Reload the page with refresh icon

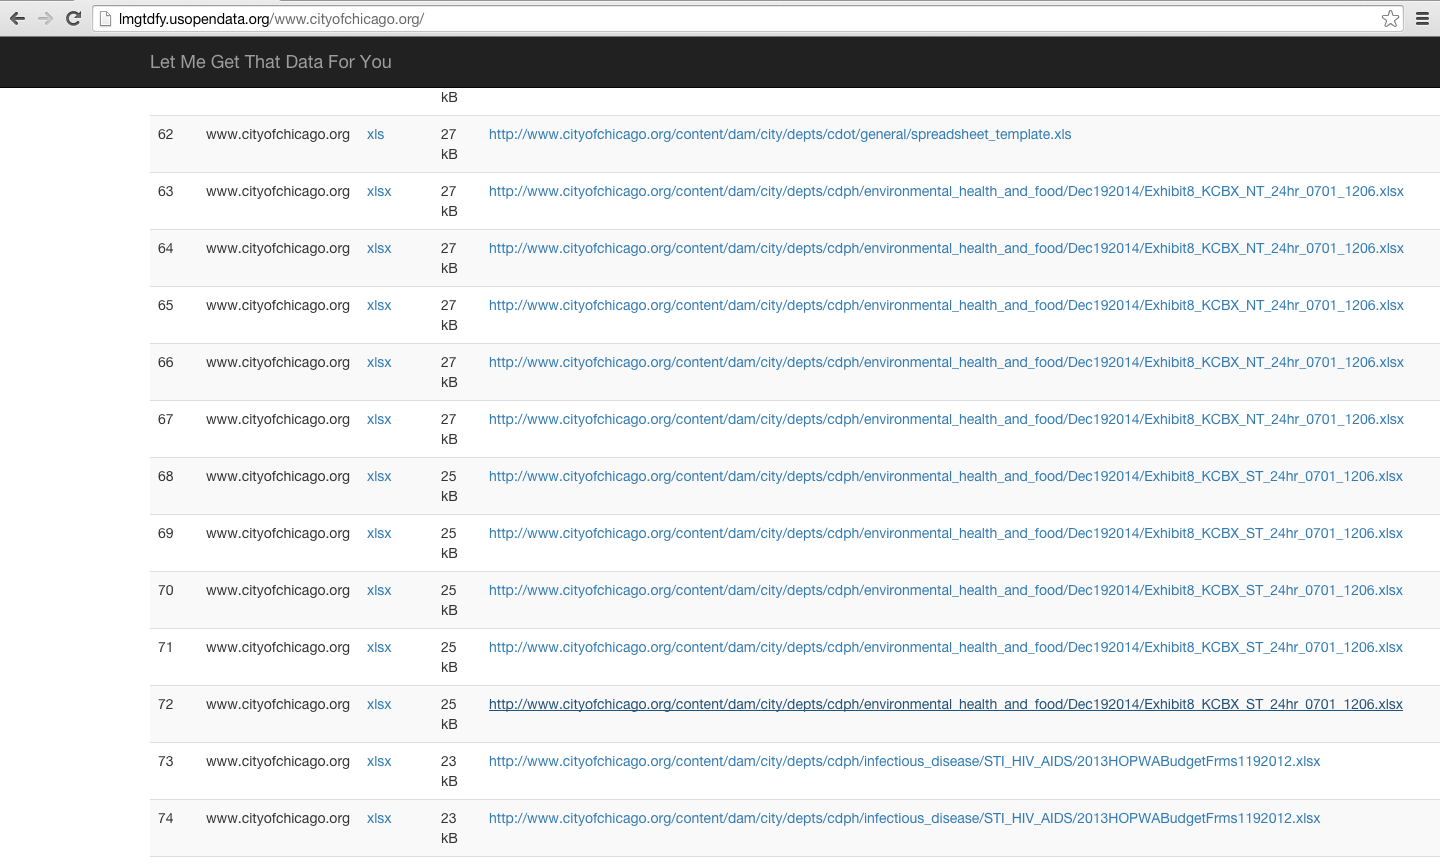point(73,18)
